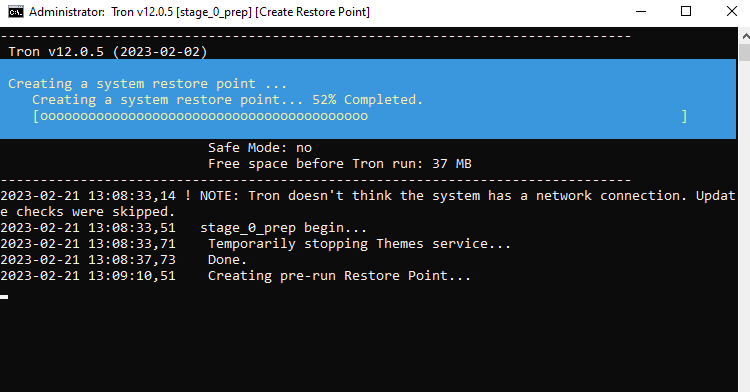The width and height of the screenshot is (750, 392).
Task: Click the blinking console cursor
Action: coord(4,297)
